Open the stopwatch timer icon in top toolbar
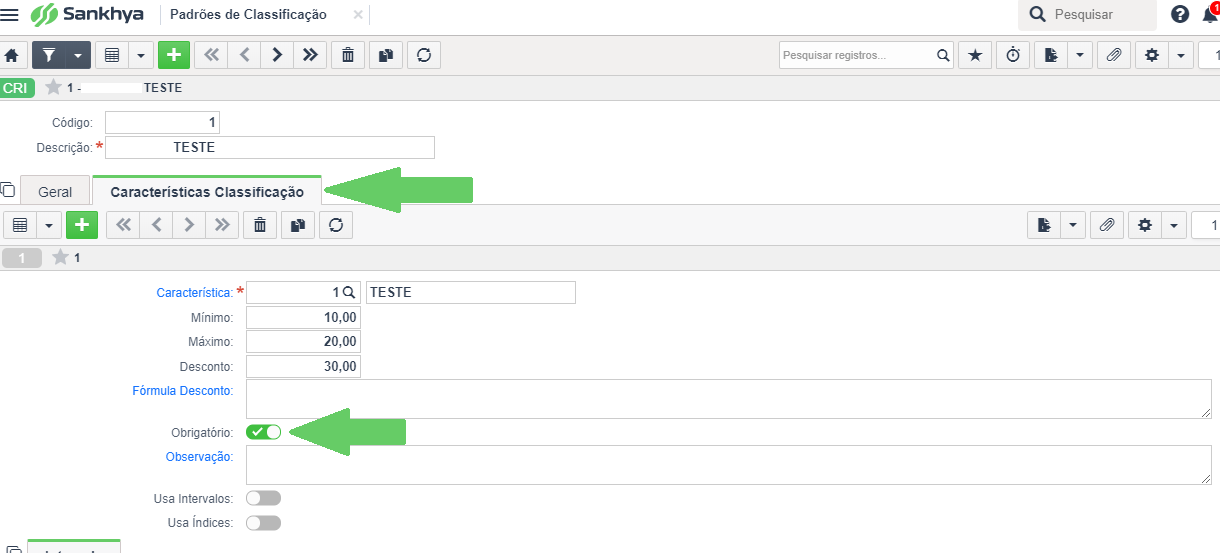 (x=1013, y=55)
